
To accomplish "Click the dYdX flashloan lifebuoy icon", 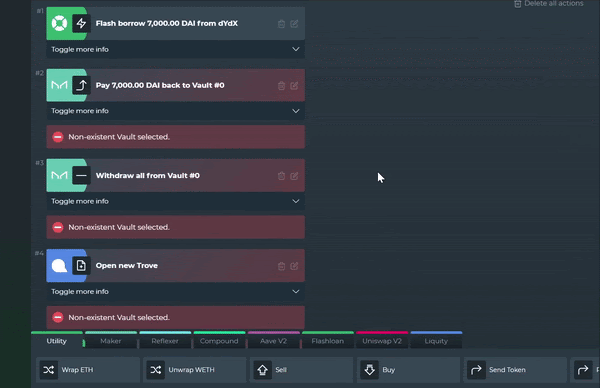I will tap(59, 23).
